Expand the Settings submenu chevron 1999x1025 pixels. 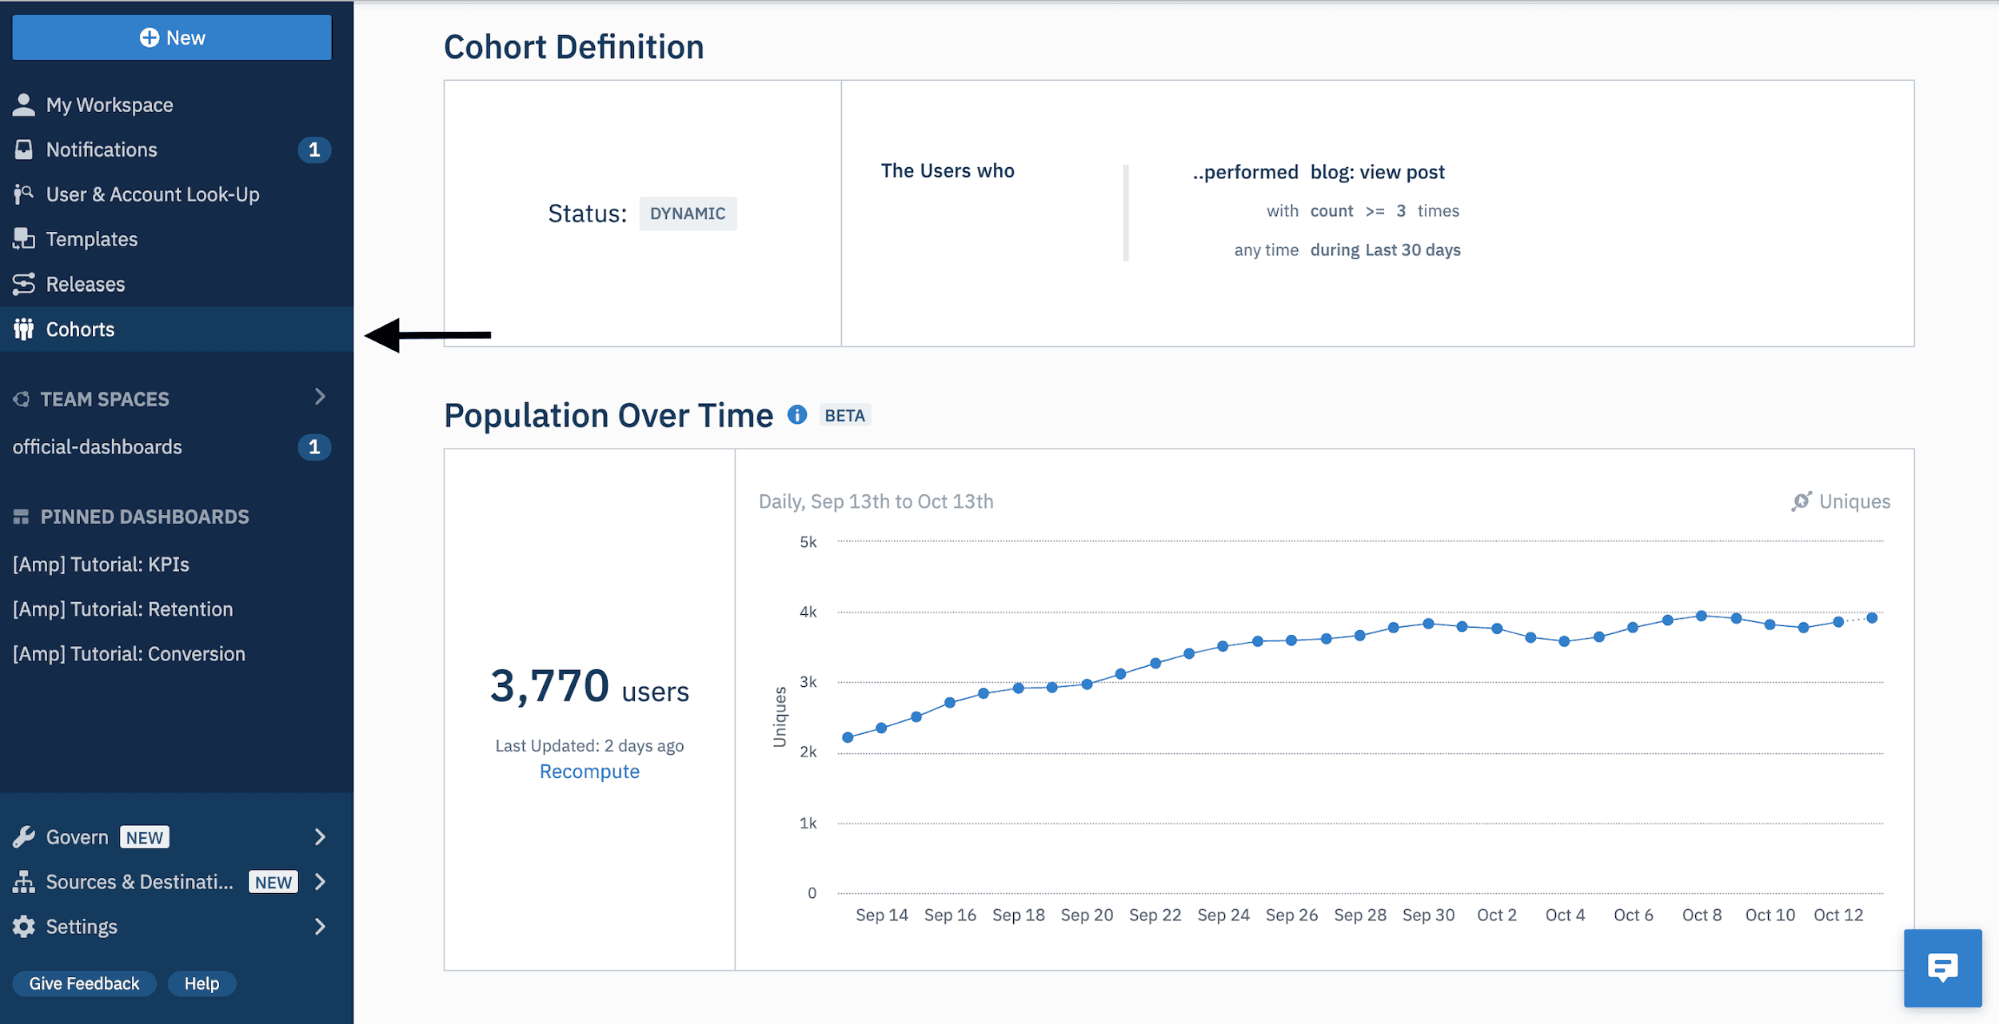(x=320, y=927)
